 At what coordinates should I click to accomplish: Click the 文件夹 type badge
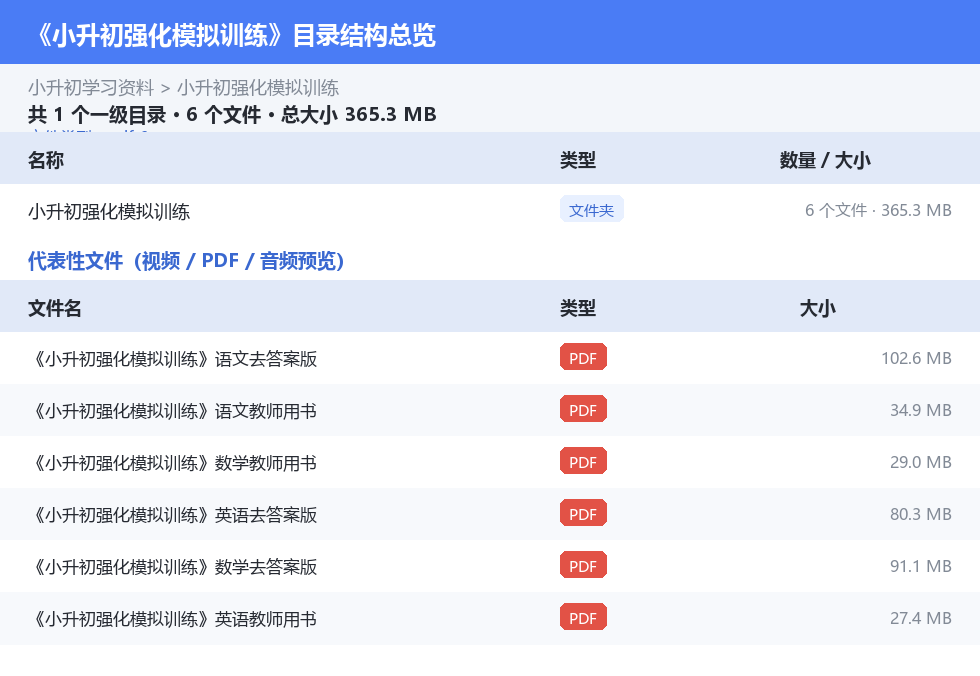(591, 210)
